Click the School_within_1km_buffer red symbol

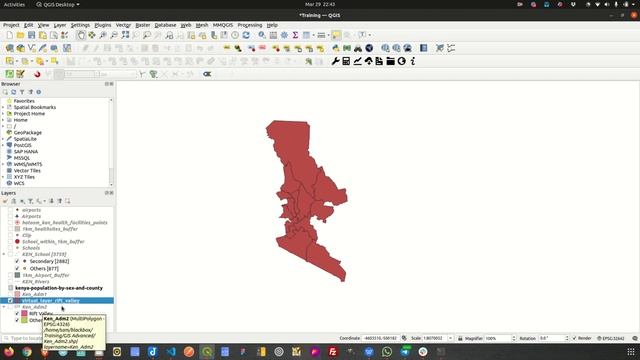pyautogui.click(x=17, y=242)
